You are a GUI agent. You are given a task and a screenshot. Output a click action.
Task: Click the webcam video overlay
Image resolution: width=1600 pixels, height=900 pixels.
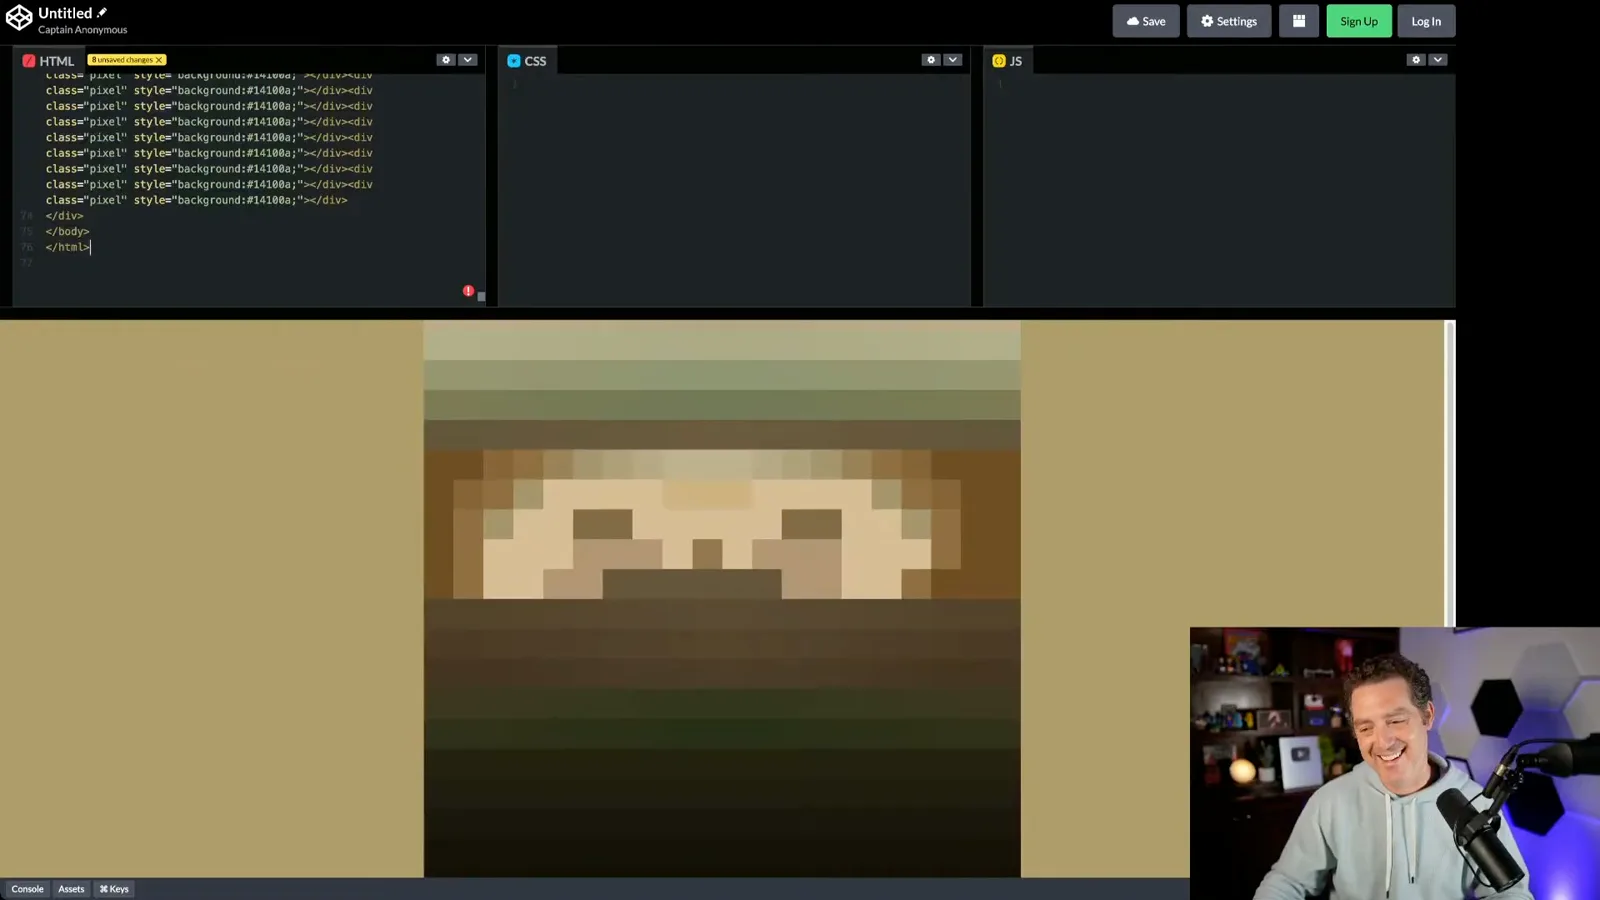(1395, 763)
